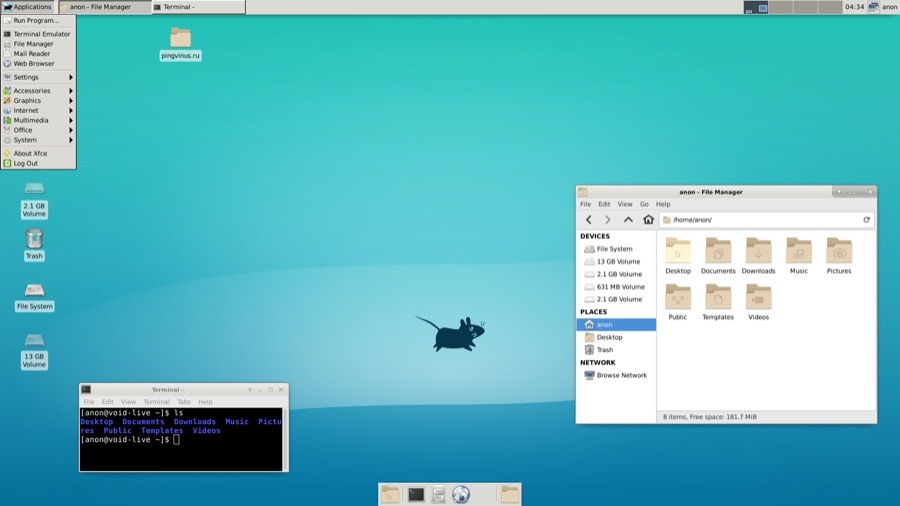Reload the folder with the refresh icon

pyautogui.click(x=866, y=220)
